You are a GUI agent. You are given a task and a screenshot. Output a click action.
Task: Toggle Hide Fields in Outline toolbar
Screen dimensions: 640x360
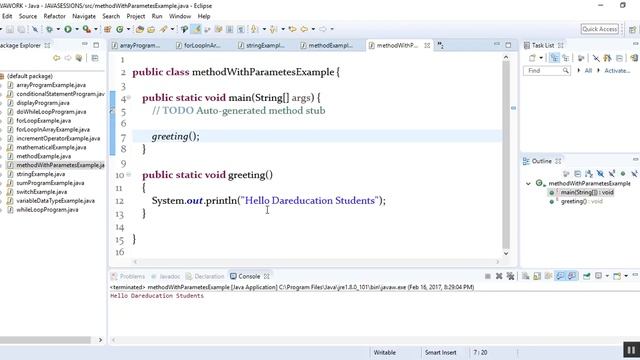[600, 174]
